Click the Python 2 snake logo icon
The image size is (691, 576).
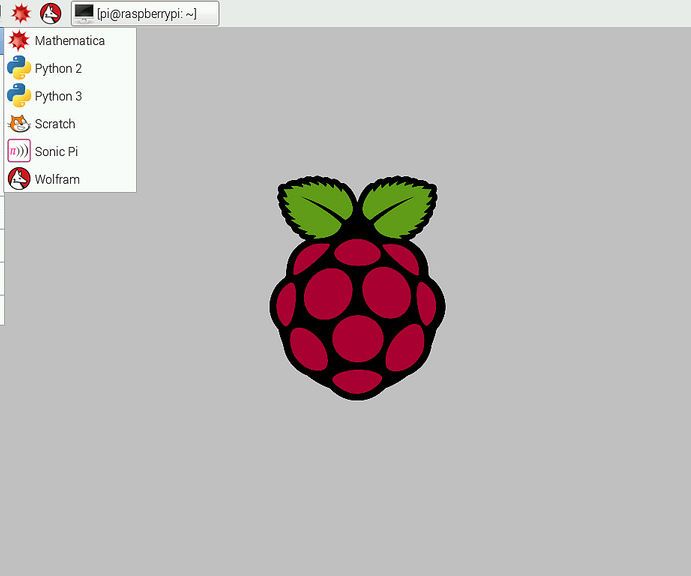19,68
